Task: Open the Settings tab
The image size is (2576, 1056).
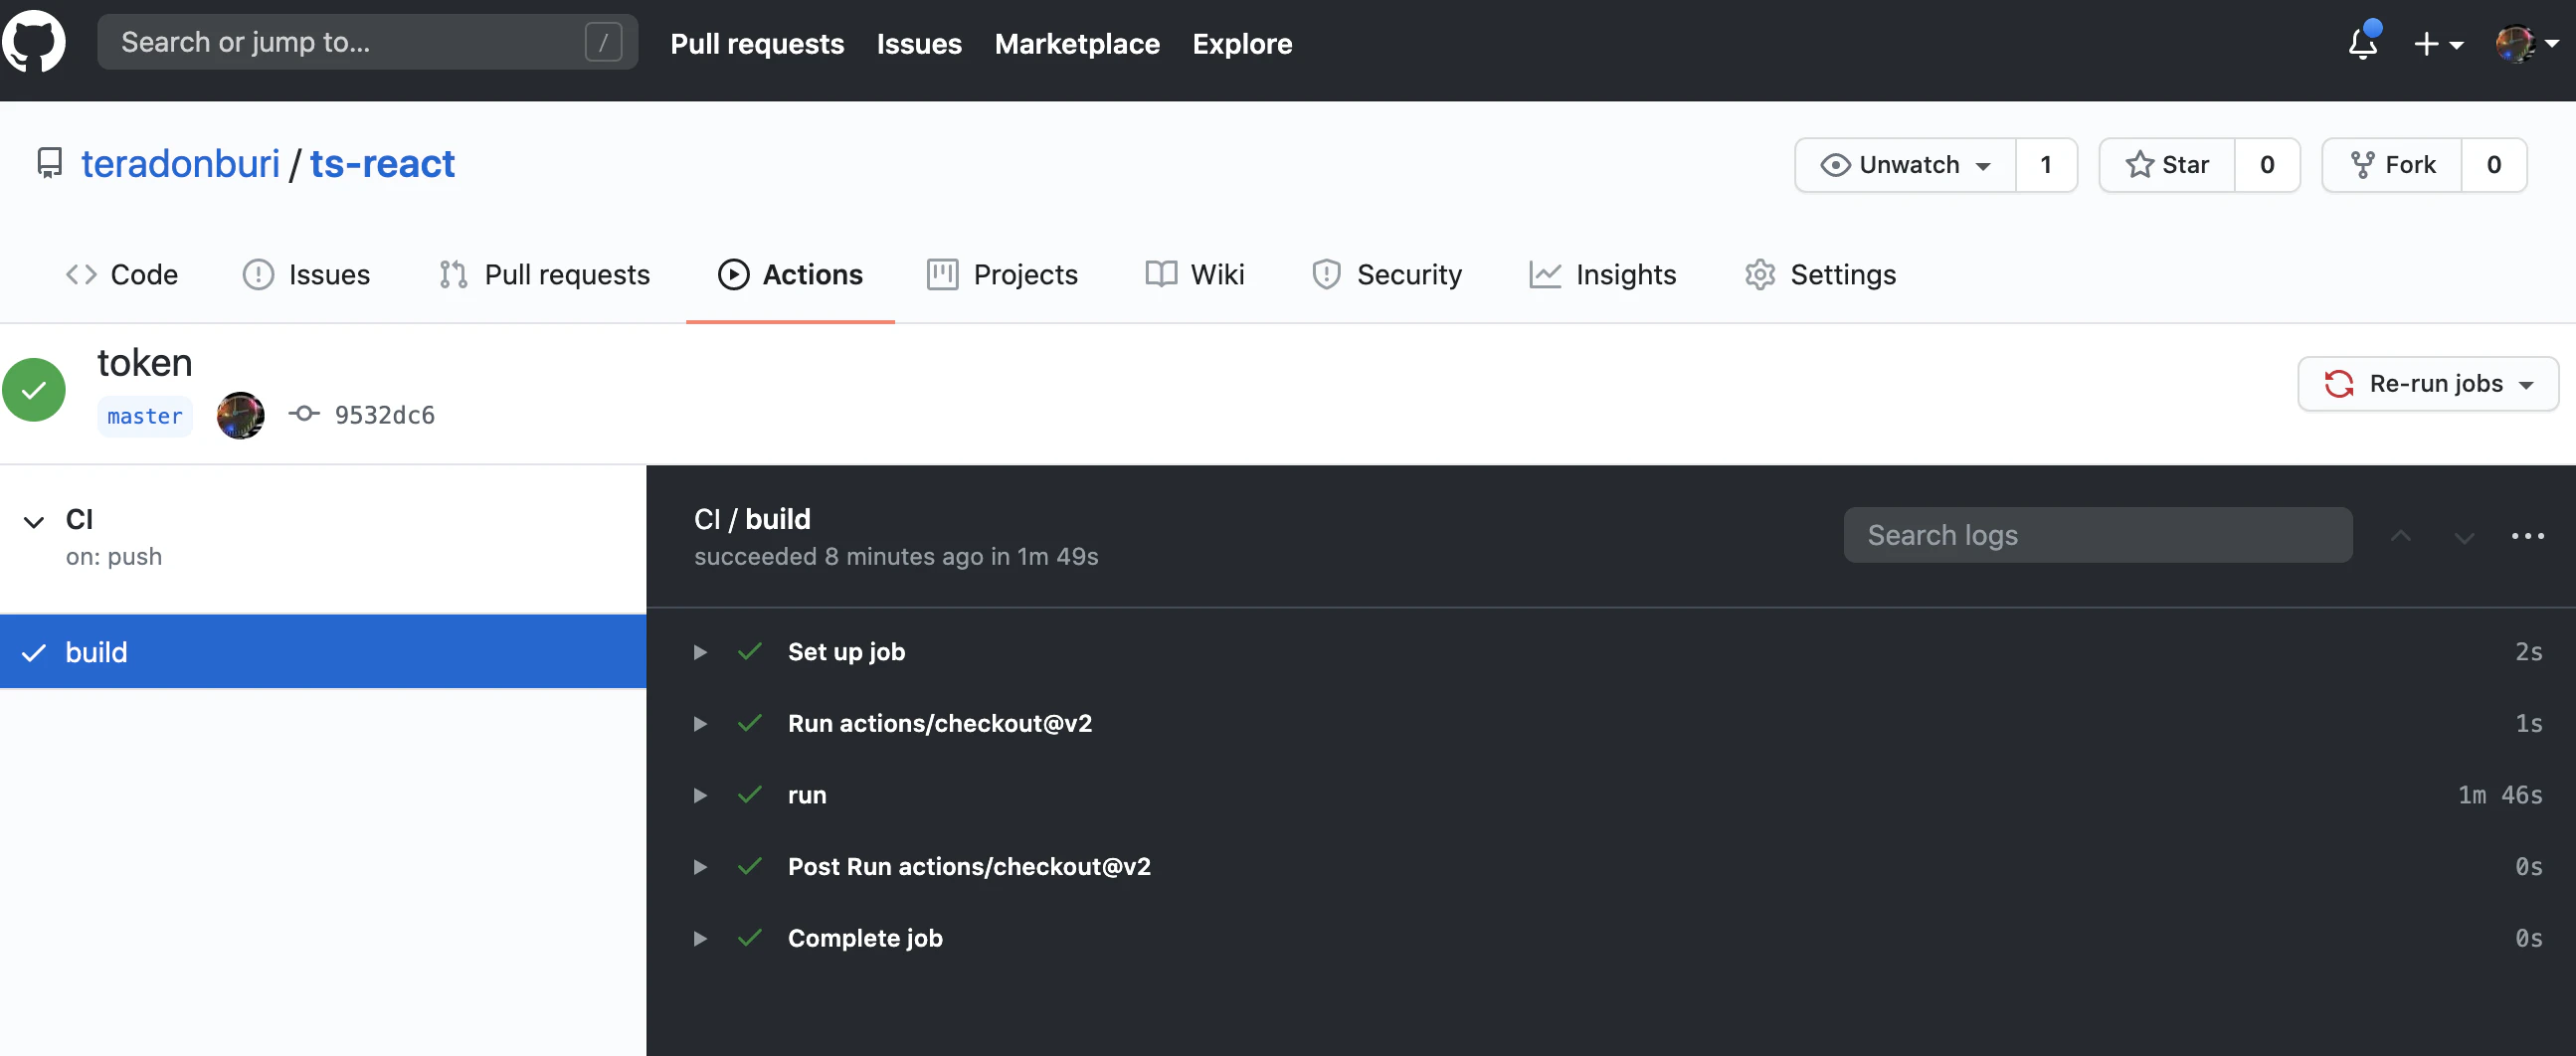Action: pos(1820,275)
